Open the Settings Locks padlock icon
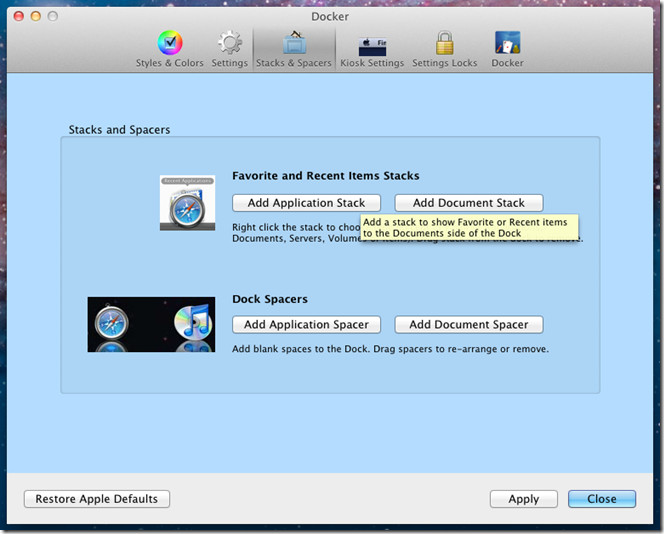Image resolution: width=664 pixels, height=534 pixels. pyautogui.click(x=444, y=43)
